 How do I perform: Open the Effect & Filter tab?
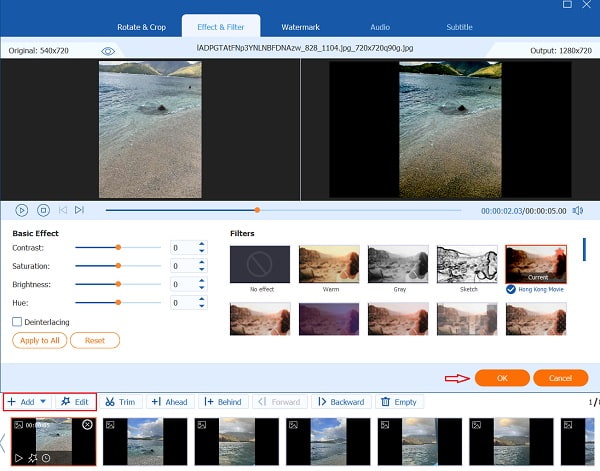(221, 27)
